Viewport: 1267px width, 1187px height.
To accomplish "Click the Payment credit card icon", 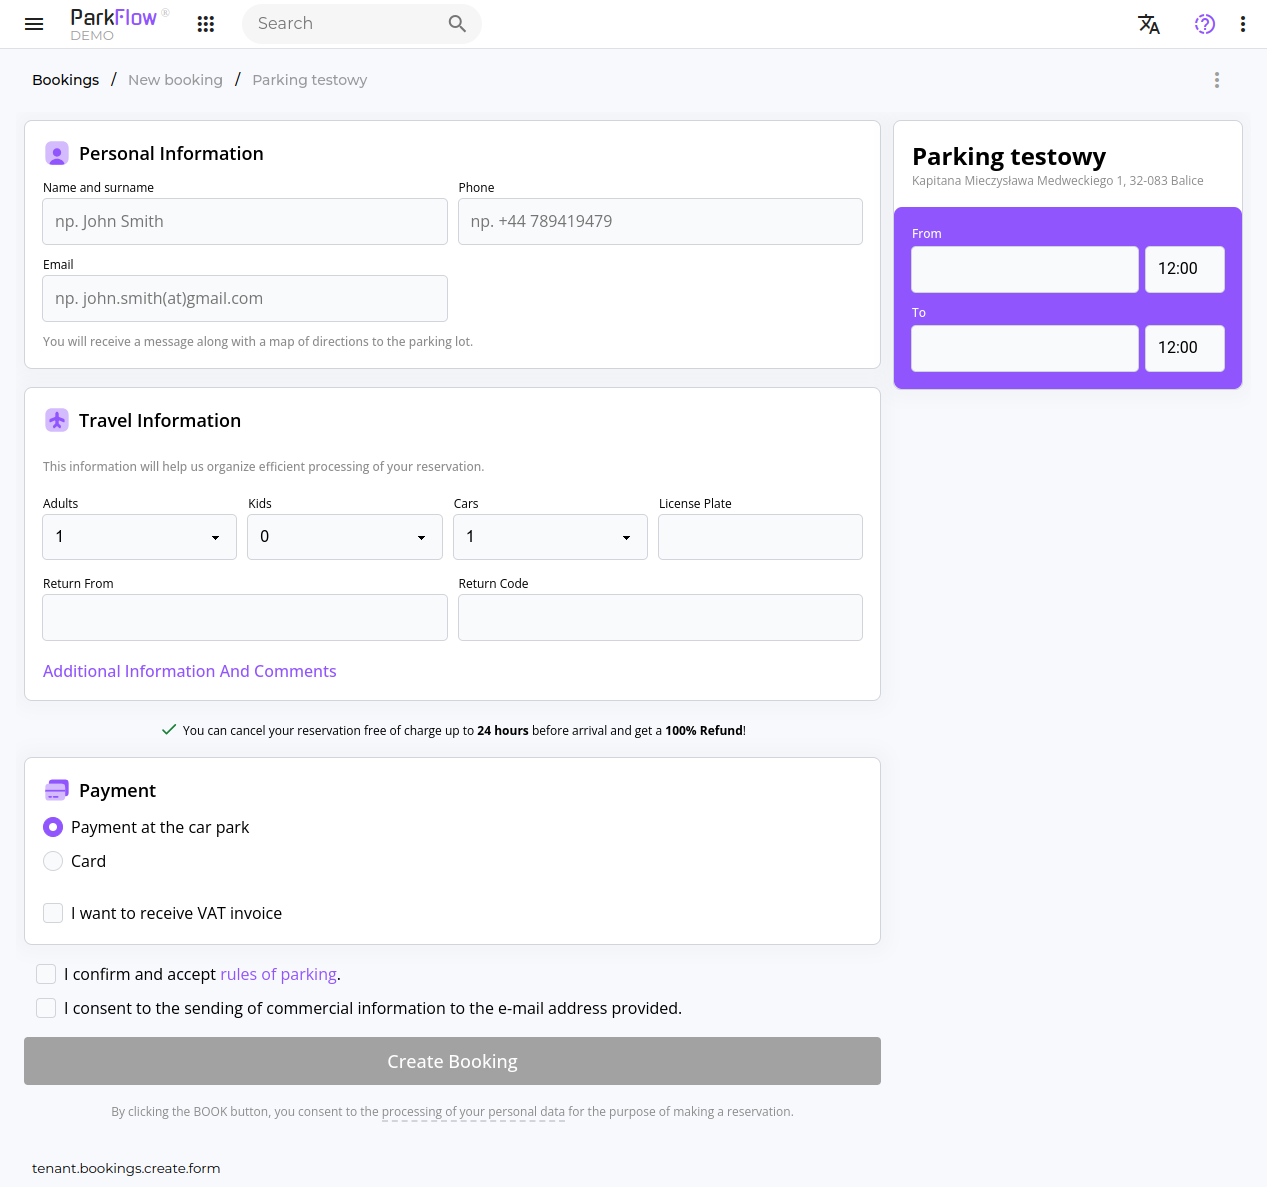I will tap(57, 790).
